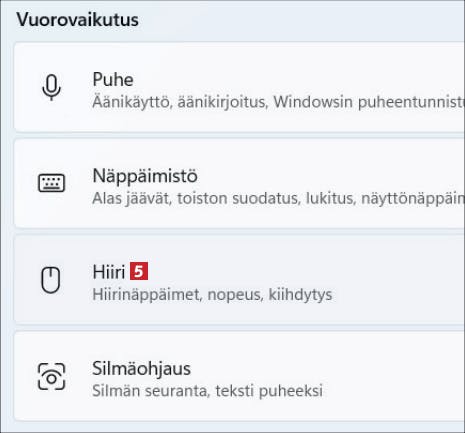Select the eye tracking icon for Silmäohjaus
465x433 pixels.
pos(51,376)
